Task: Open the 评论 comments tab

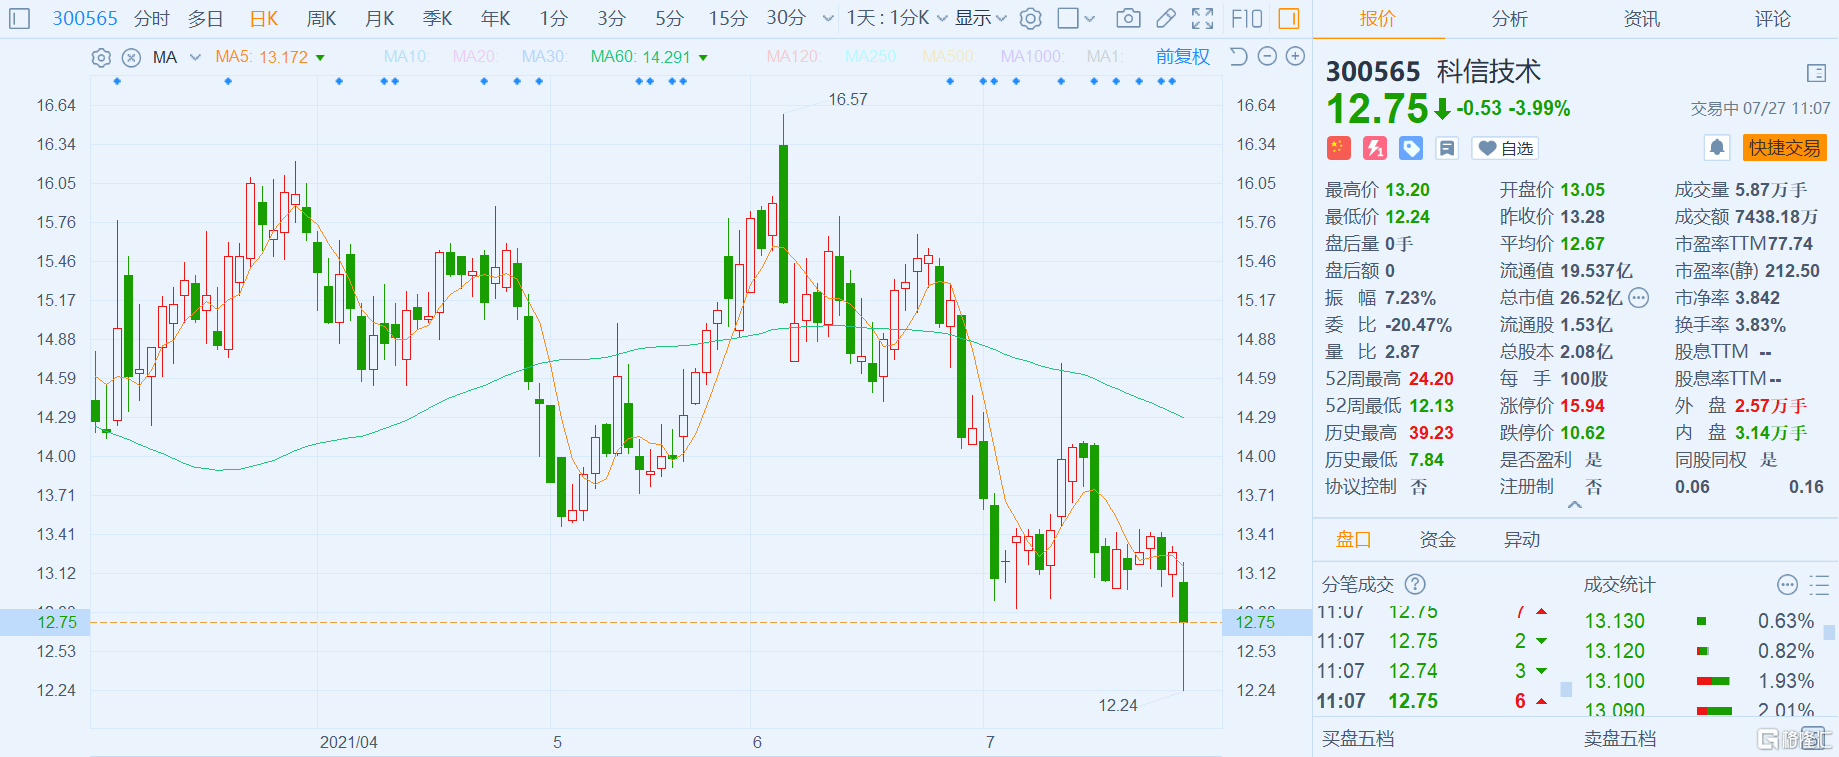Action: point(1773,18)
